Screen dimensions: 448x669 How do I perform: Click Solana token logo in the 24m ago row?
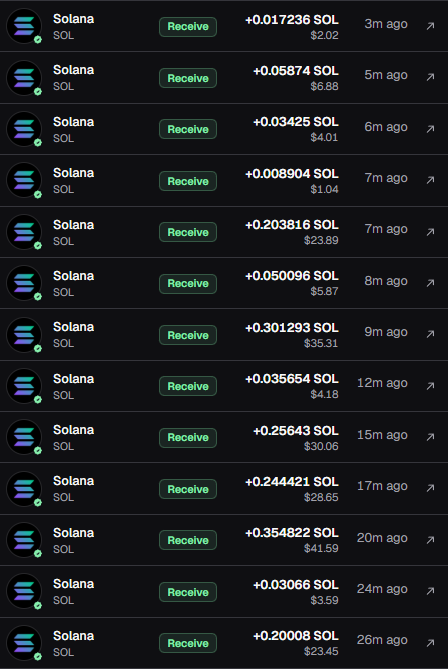pyautogui.click(x=24, y=591)
